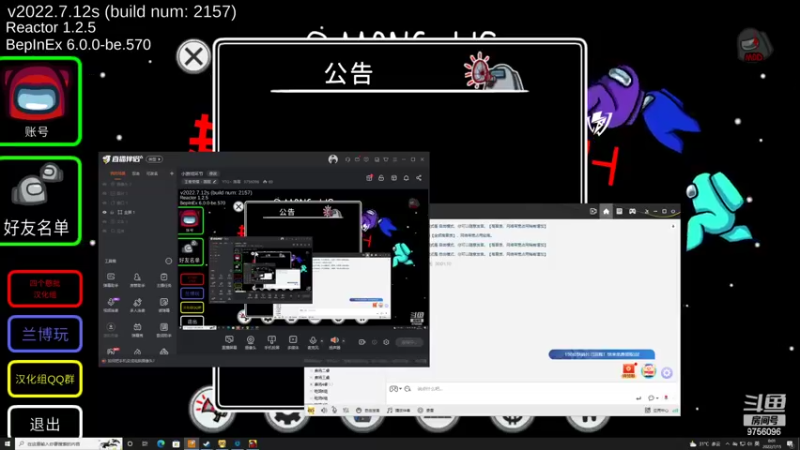Click the megaphone announcement circle icon
800x450 pixels.
[x=212, y=408]
